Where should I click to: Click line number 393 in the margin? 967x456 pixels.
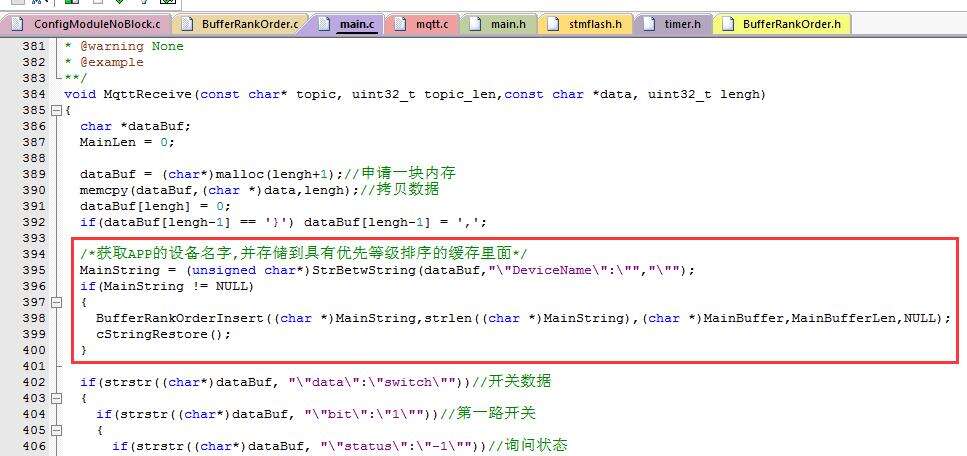[x=33, y=239]
